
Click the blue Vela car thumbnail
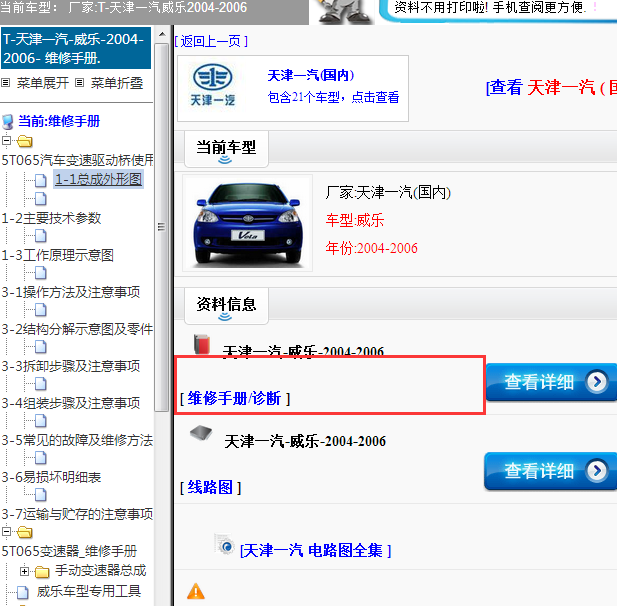(248, 223)
